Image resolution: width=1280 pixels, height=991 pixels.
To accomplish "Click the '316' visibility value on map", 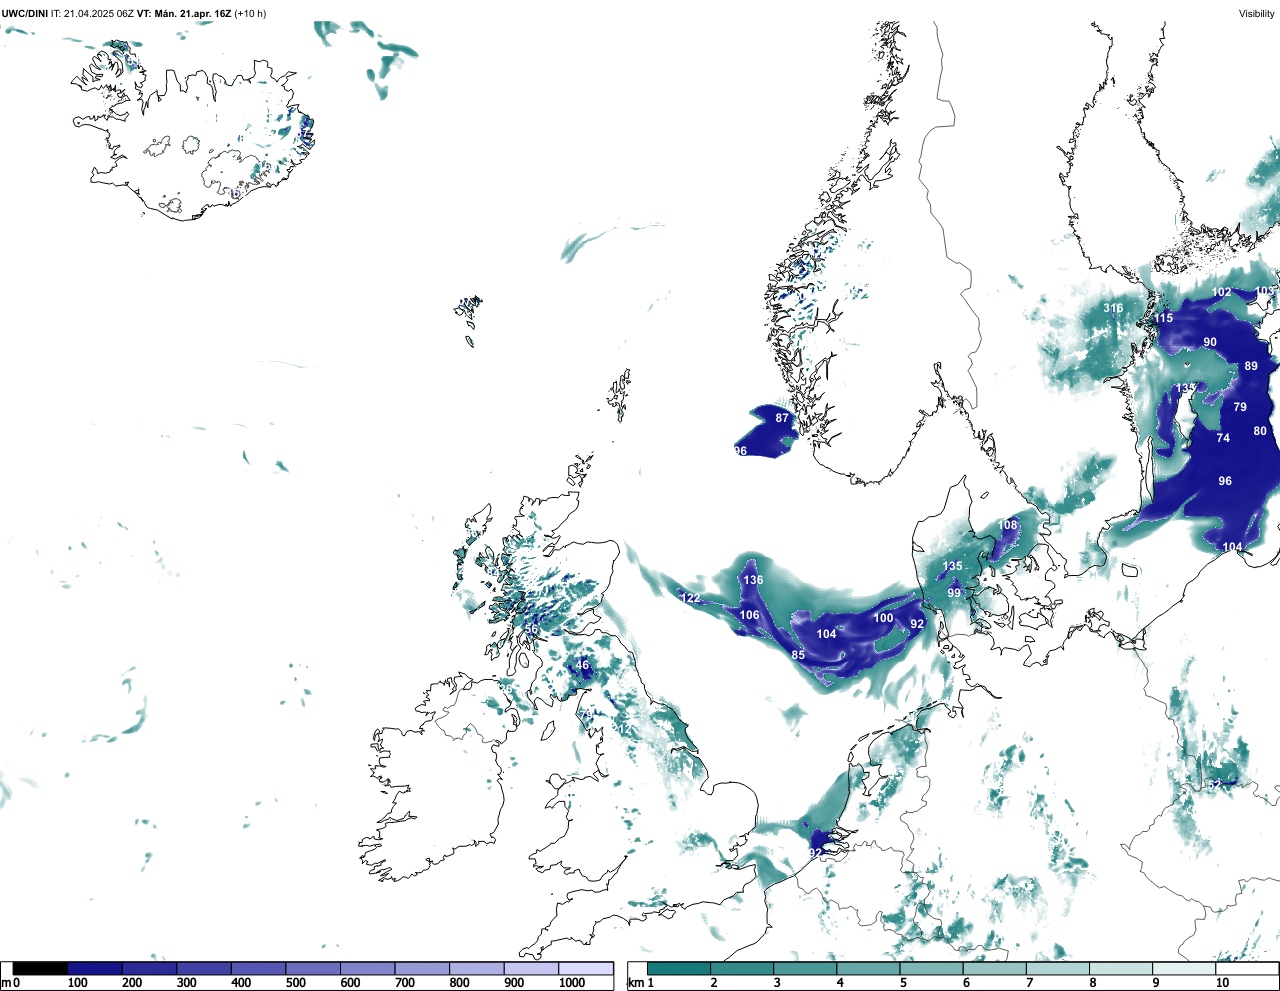I will (1113, 309).
